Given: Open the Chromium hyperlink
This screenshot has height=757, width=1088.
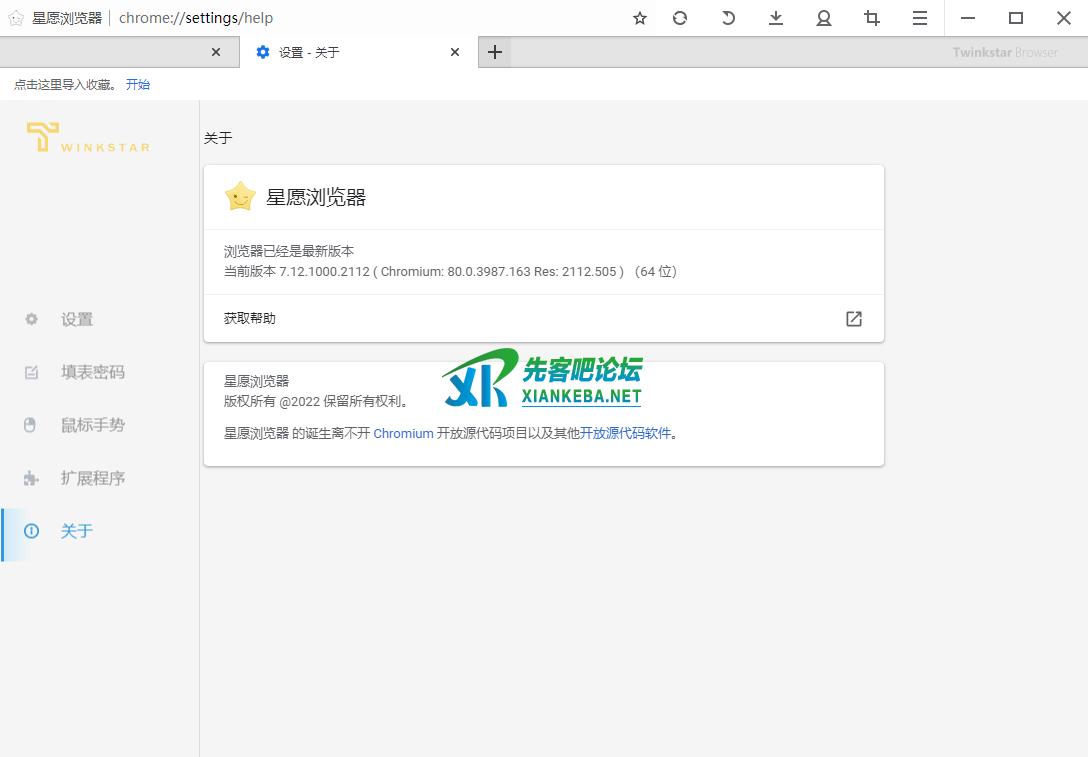Looking at the screenshot, I should (403, 434).
